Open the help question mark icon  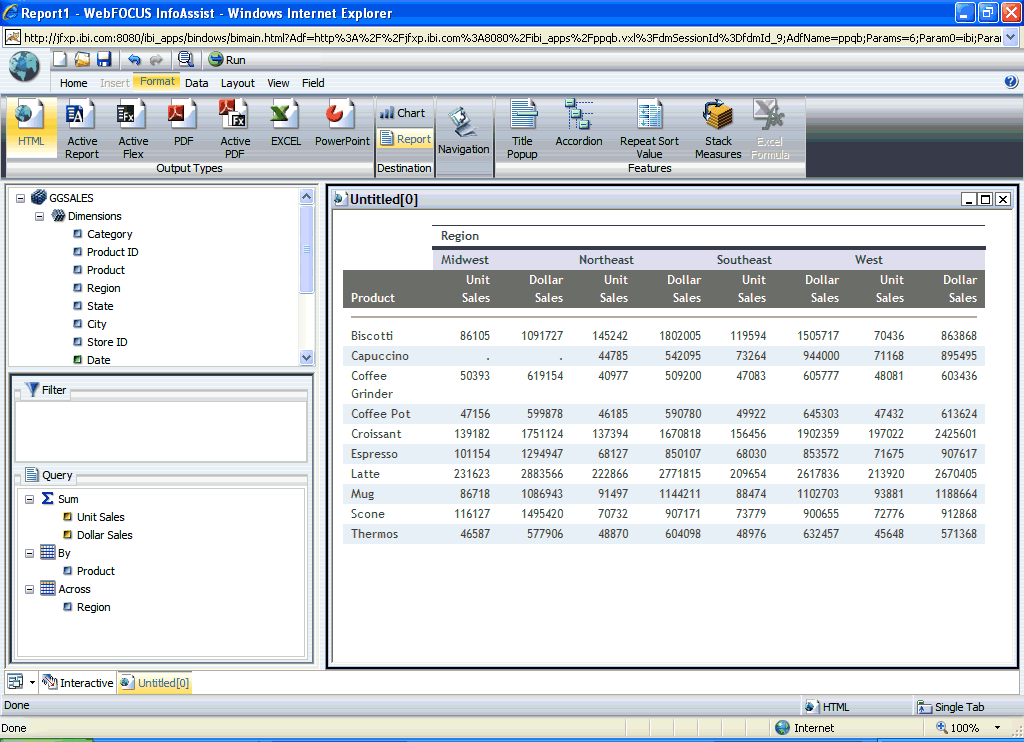pyautogui.click(x=1010, y=82)
